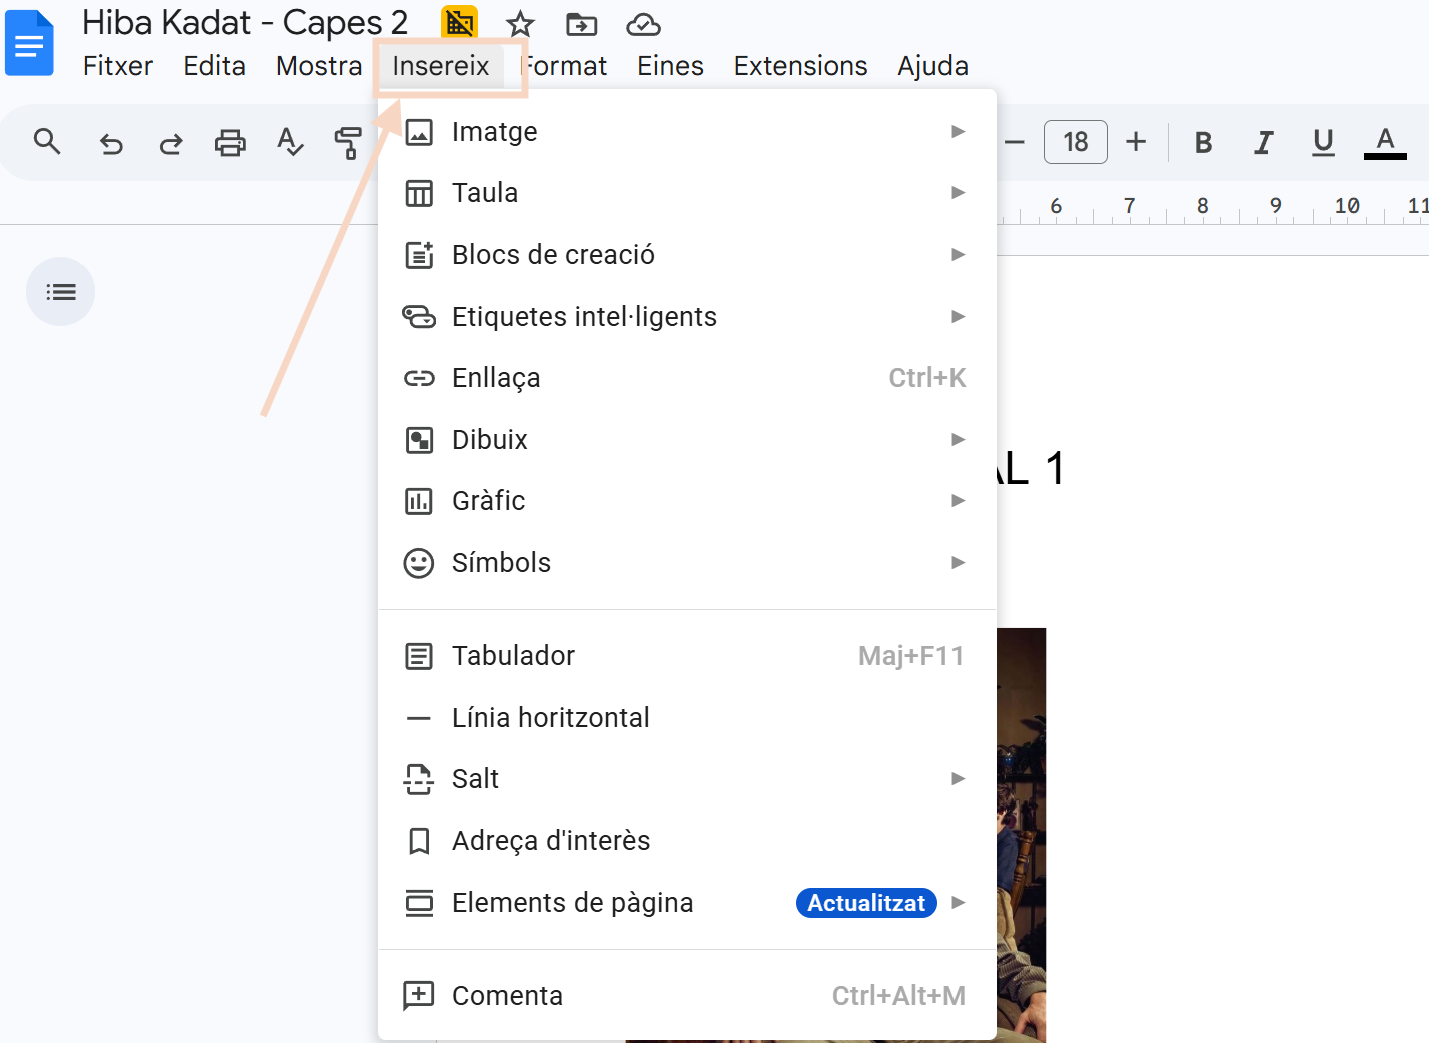
Task: Toggle italic formatting
Action: pyautogui.click(x=1264, y=143)
